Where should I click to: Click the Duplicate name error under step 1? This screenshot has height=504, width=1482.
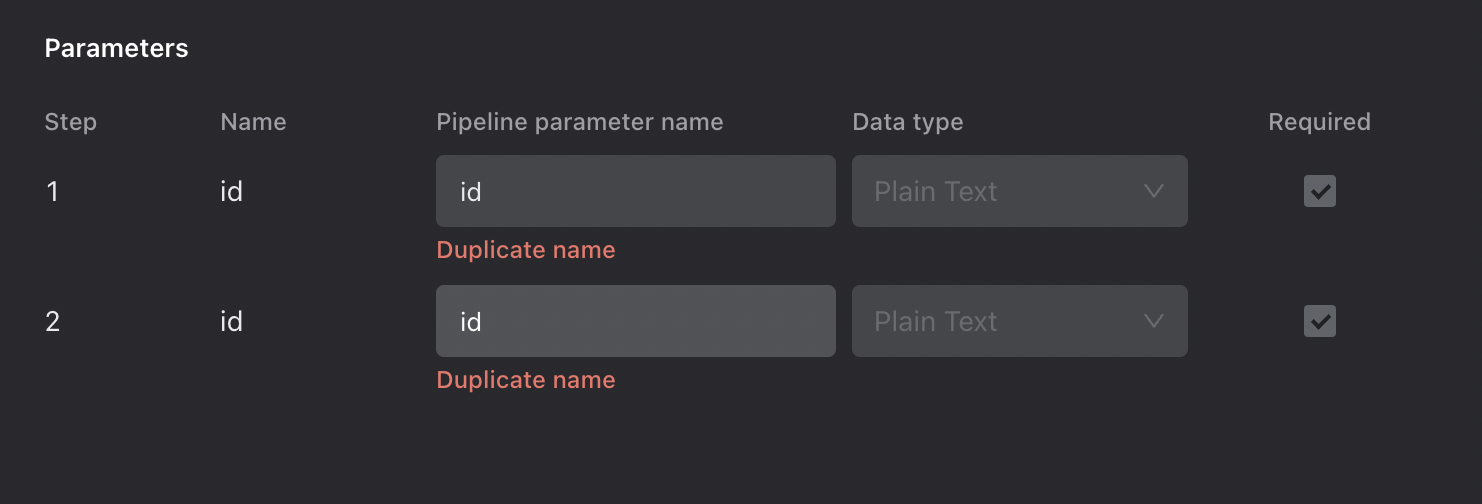pos(526,250)
